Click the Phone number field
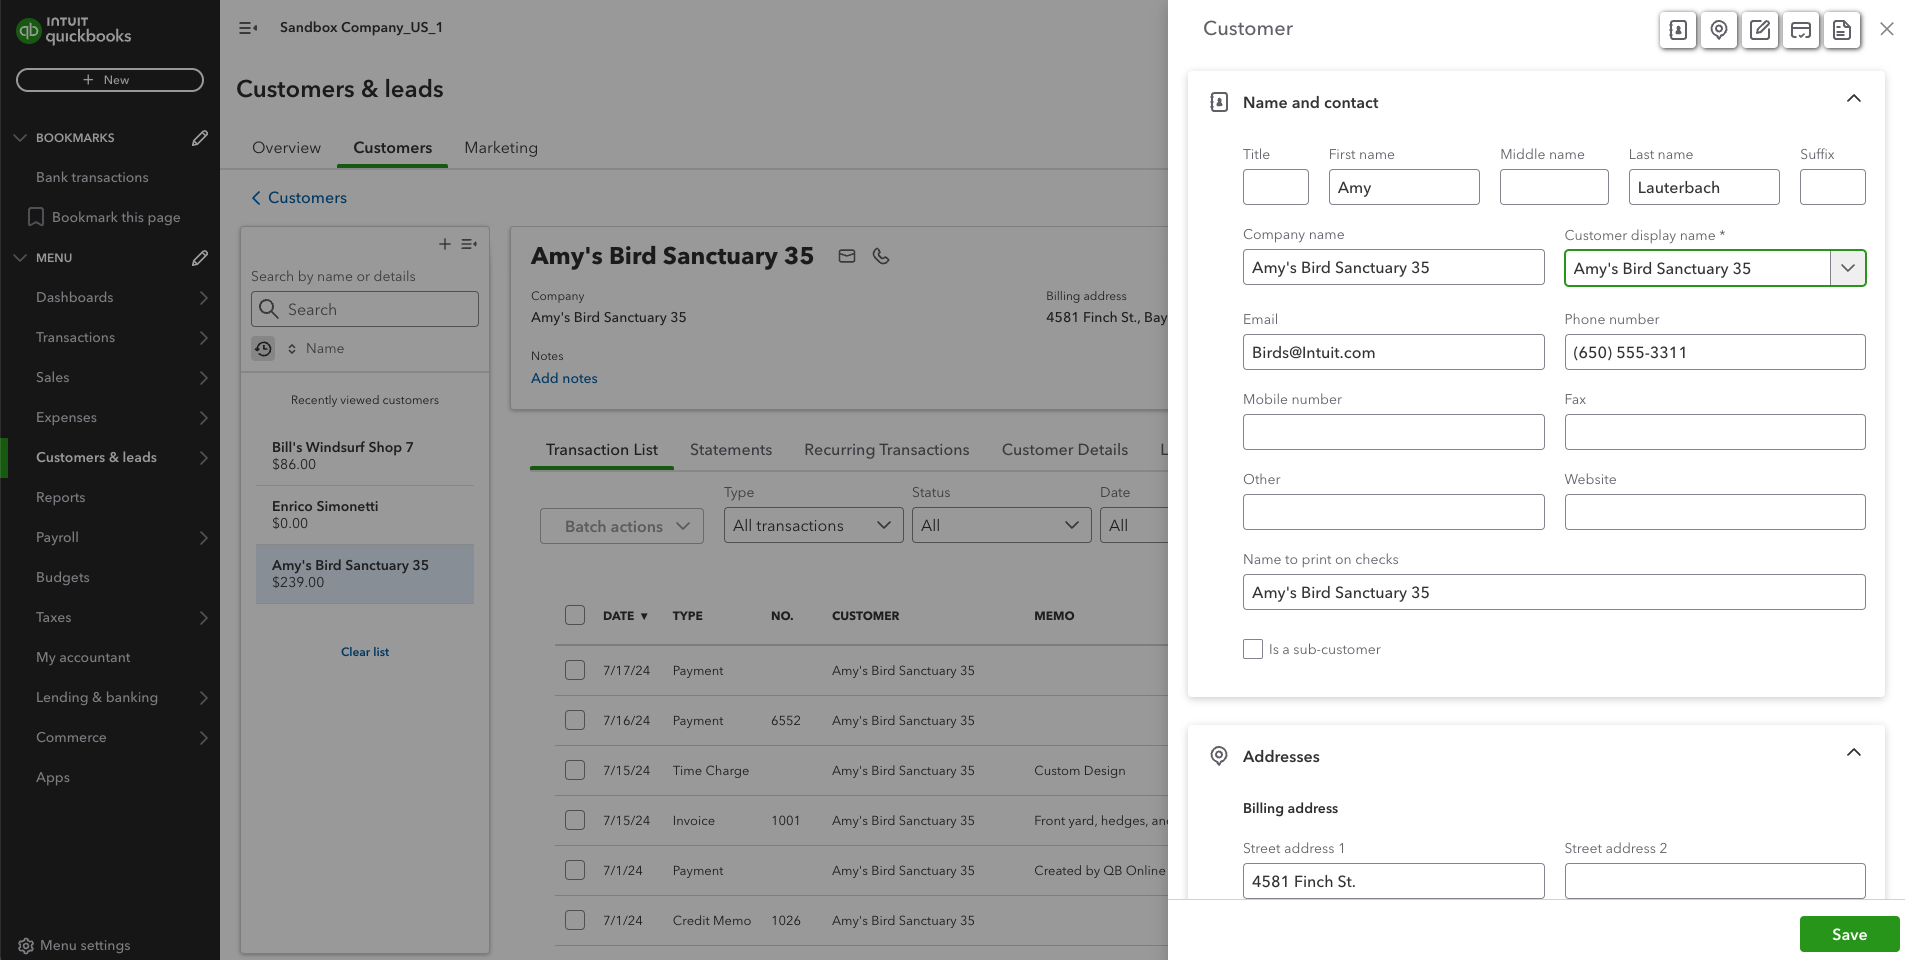Viewport: 1905px width, 960px height. [1715, 352]
